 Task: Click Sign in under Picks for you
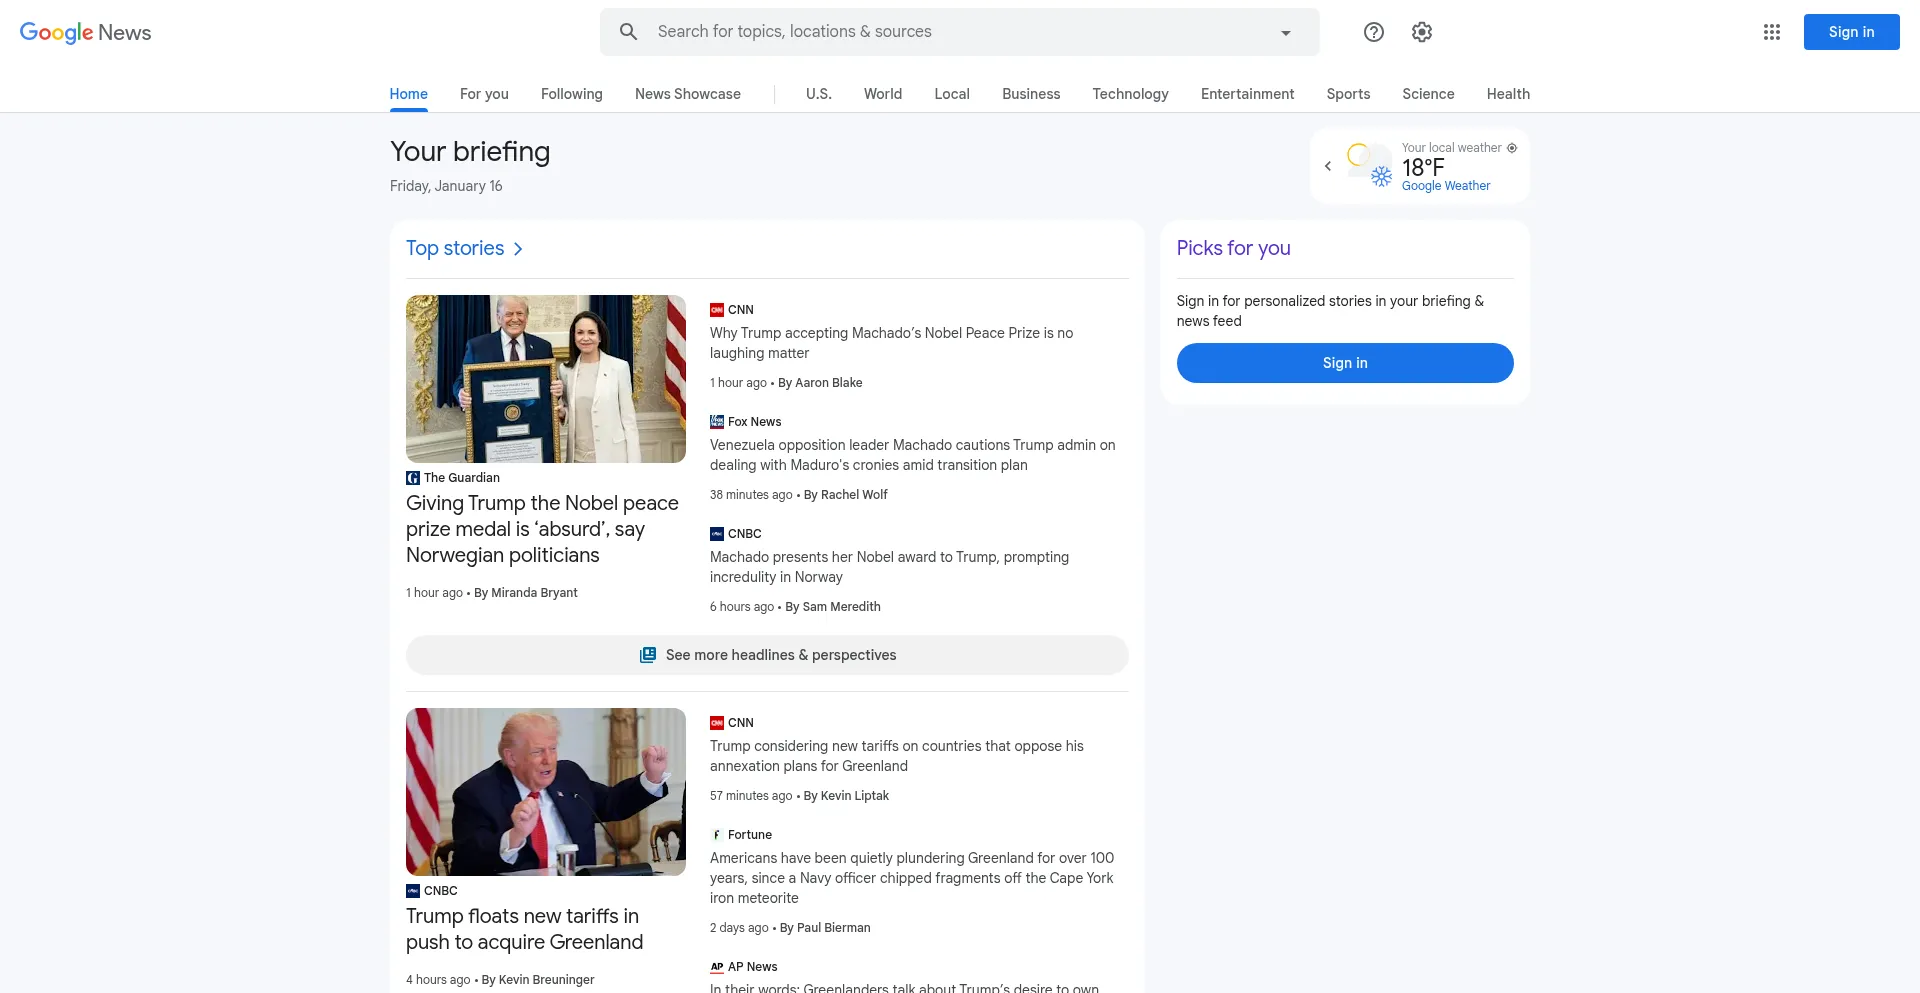click(1344, 362)
